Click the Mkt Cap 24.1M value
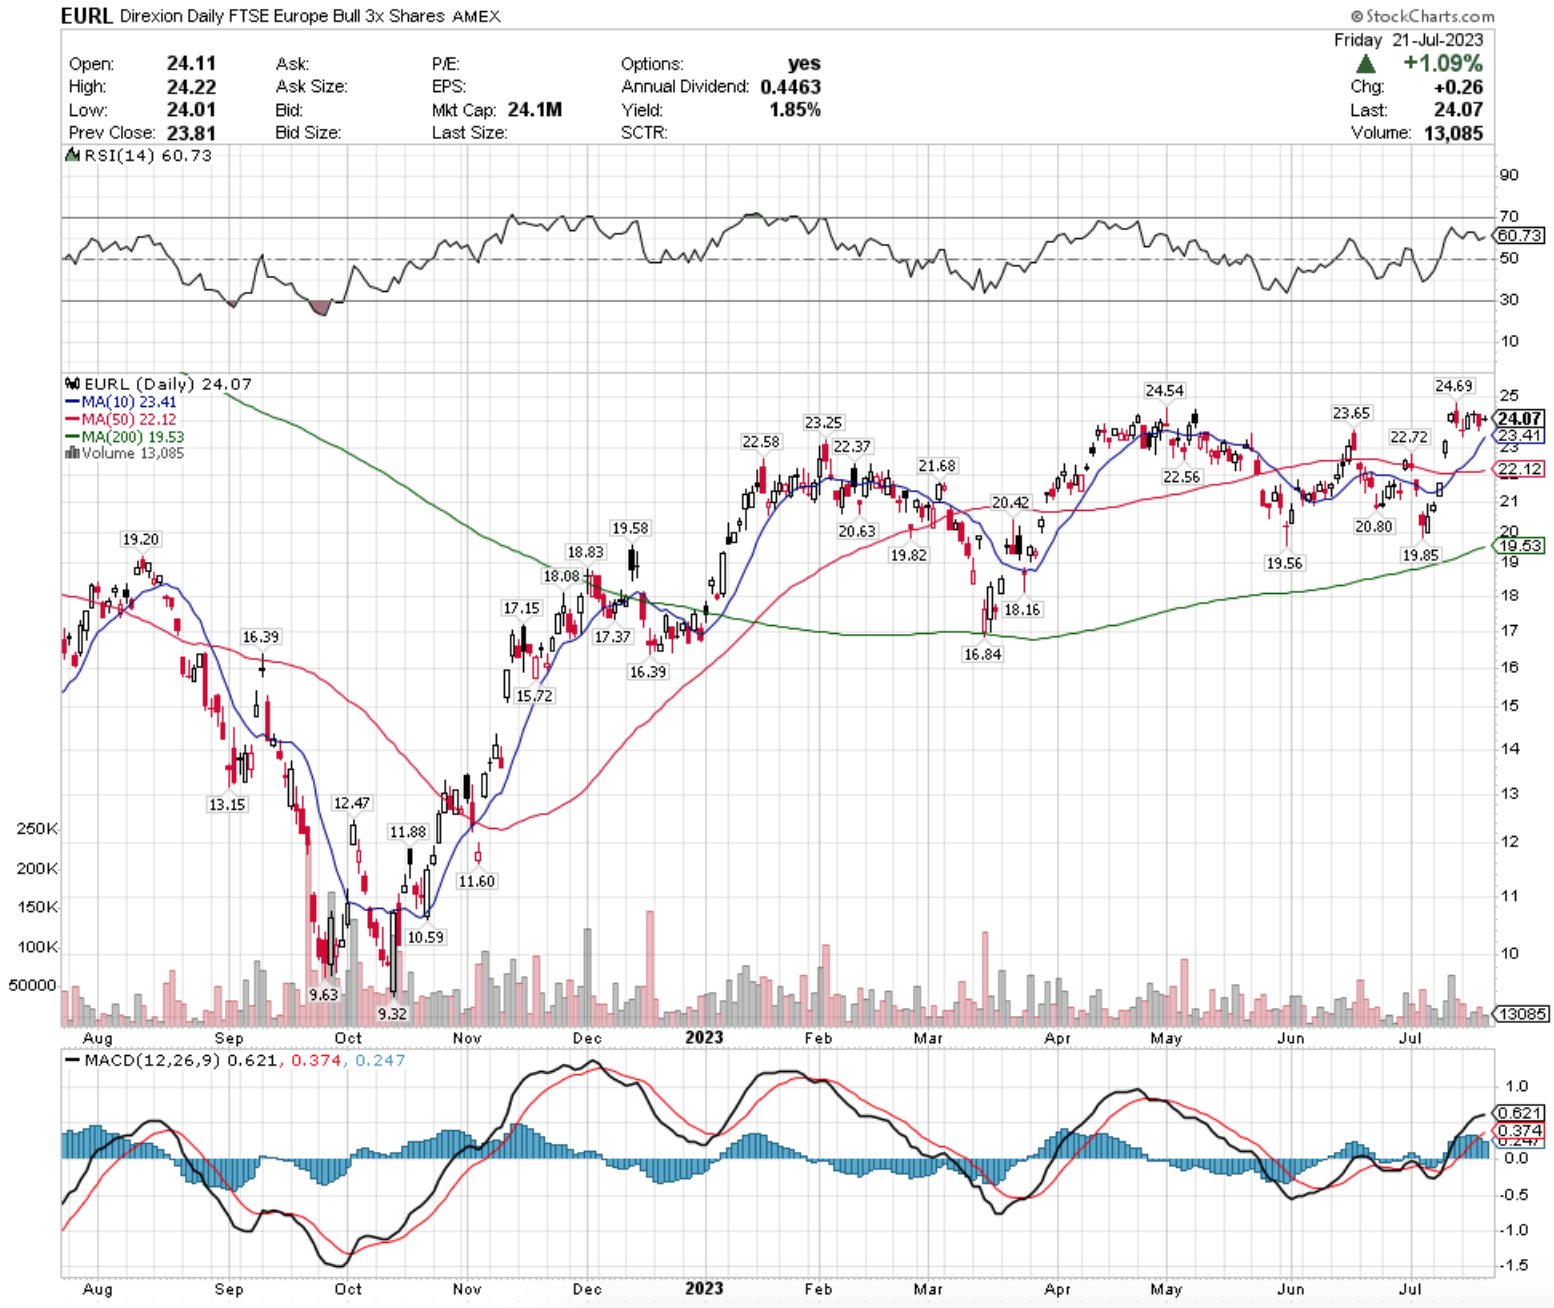The height and width of the screenshot is (1308, 1554). [x=535, y=110]
